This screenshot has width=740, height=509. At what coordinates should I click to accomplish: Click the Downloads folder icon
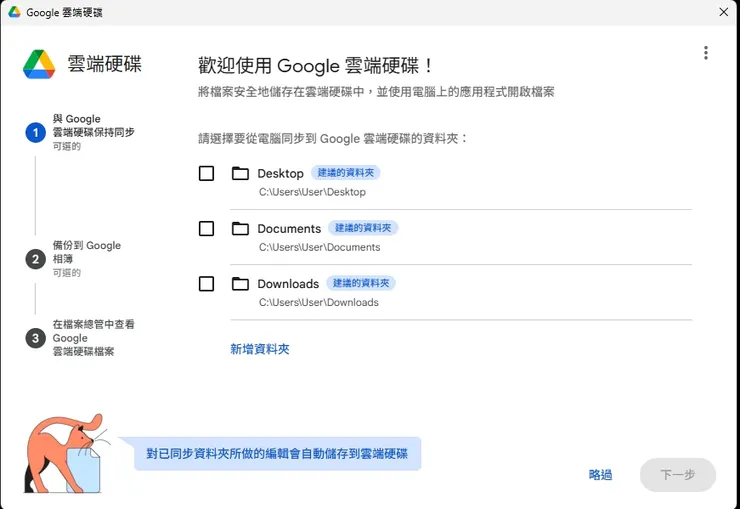[240, 284]
